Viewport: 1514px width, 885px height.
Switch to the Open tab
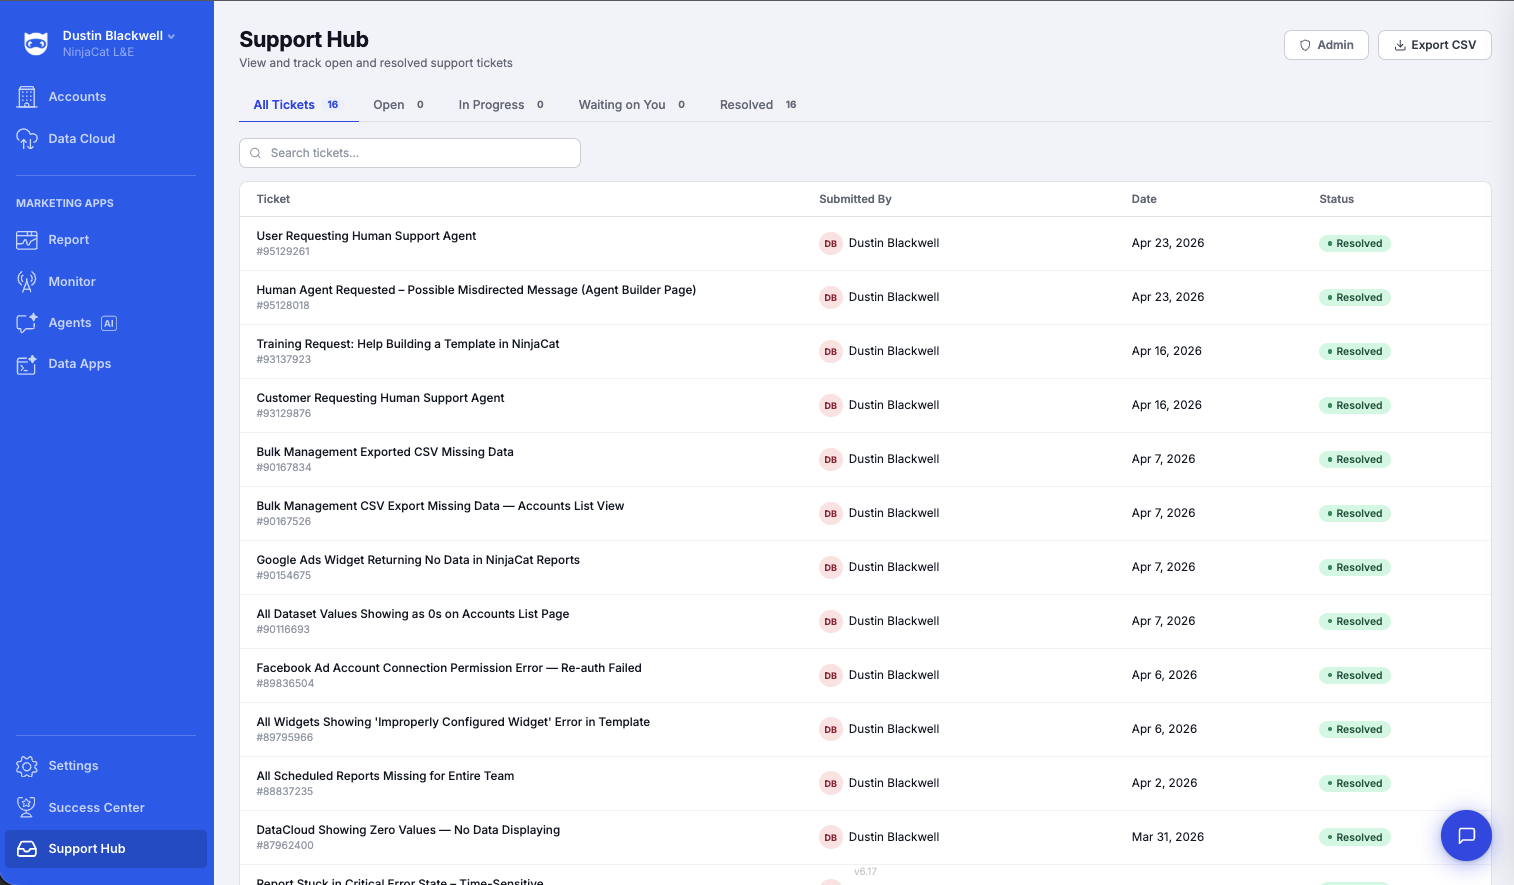[398, 105]
